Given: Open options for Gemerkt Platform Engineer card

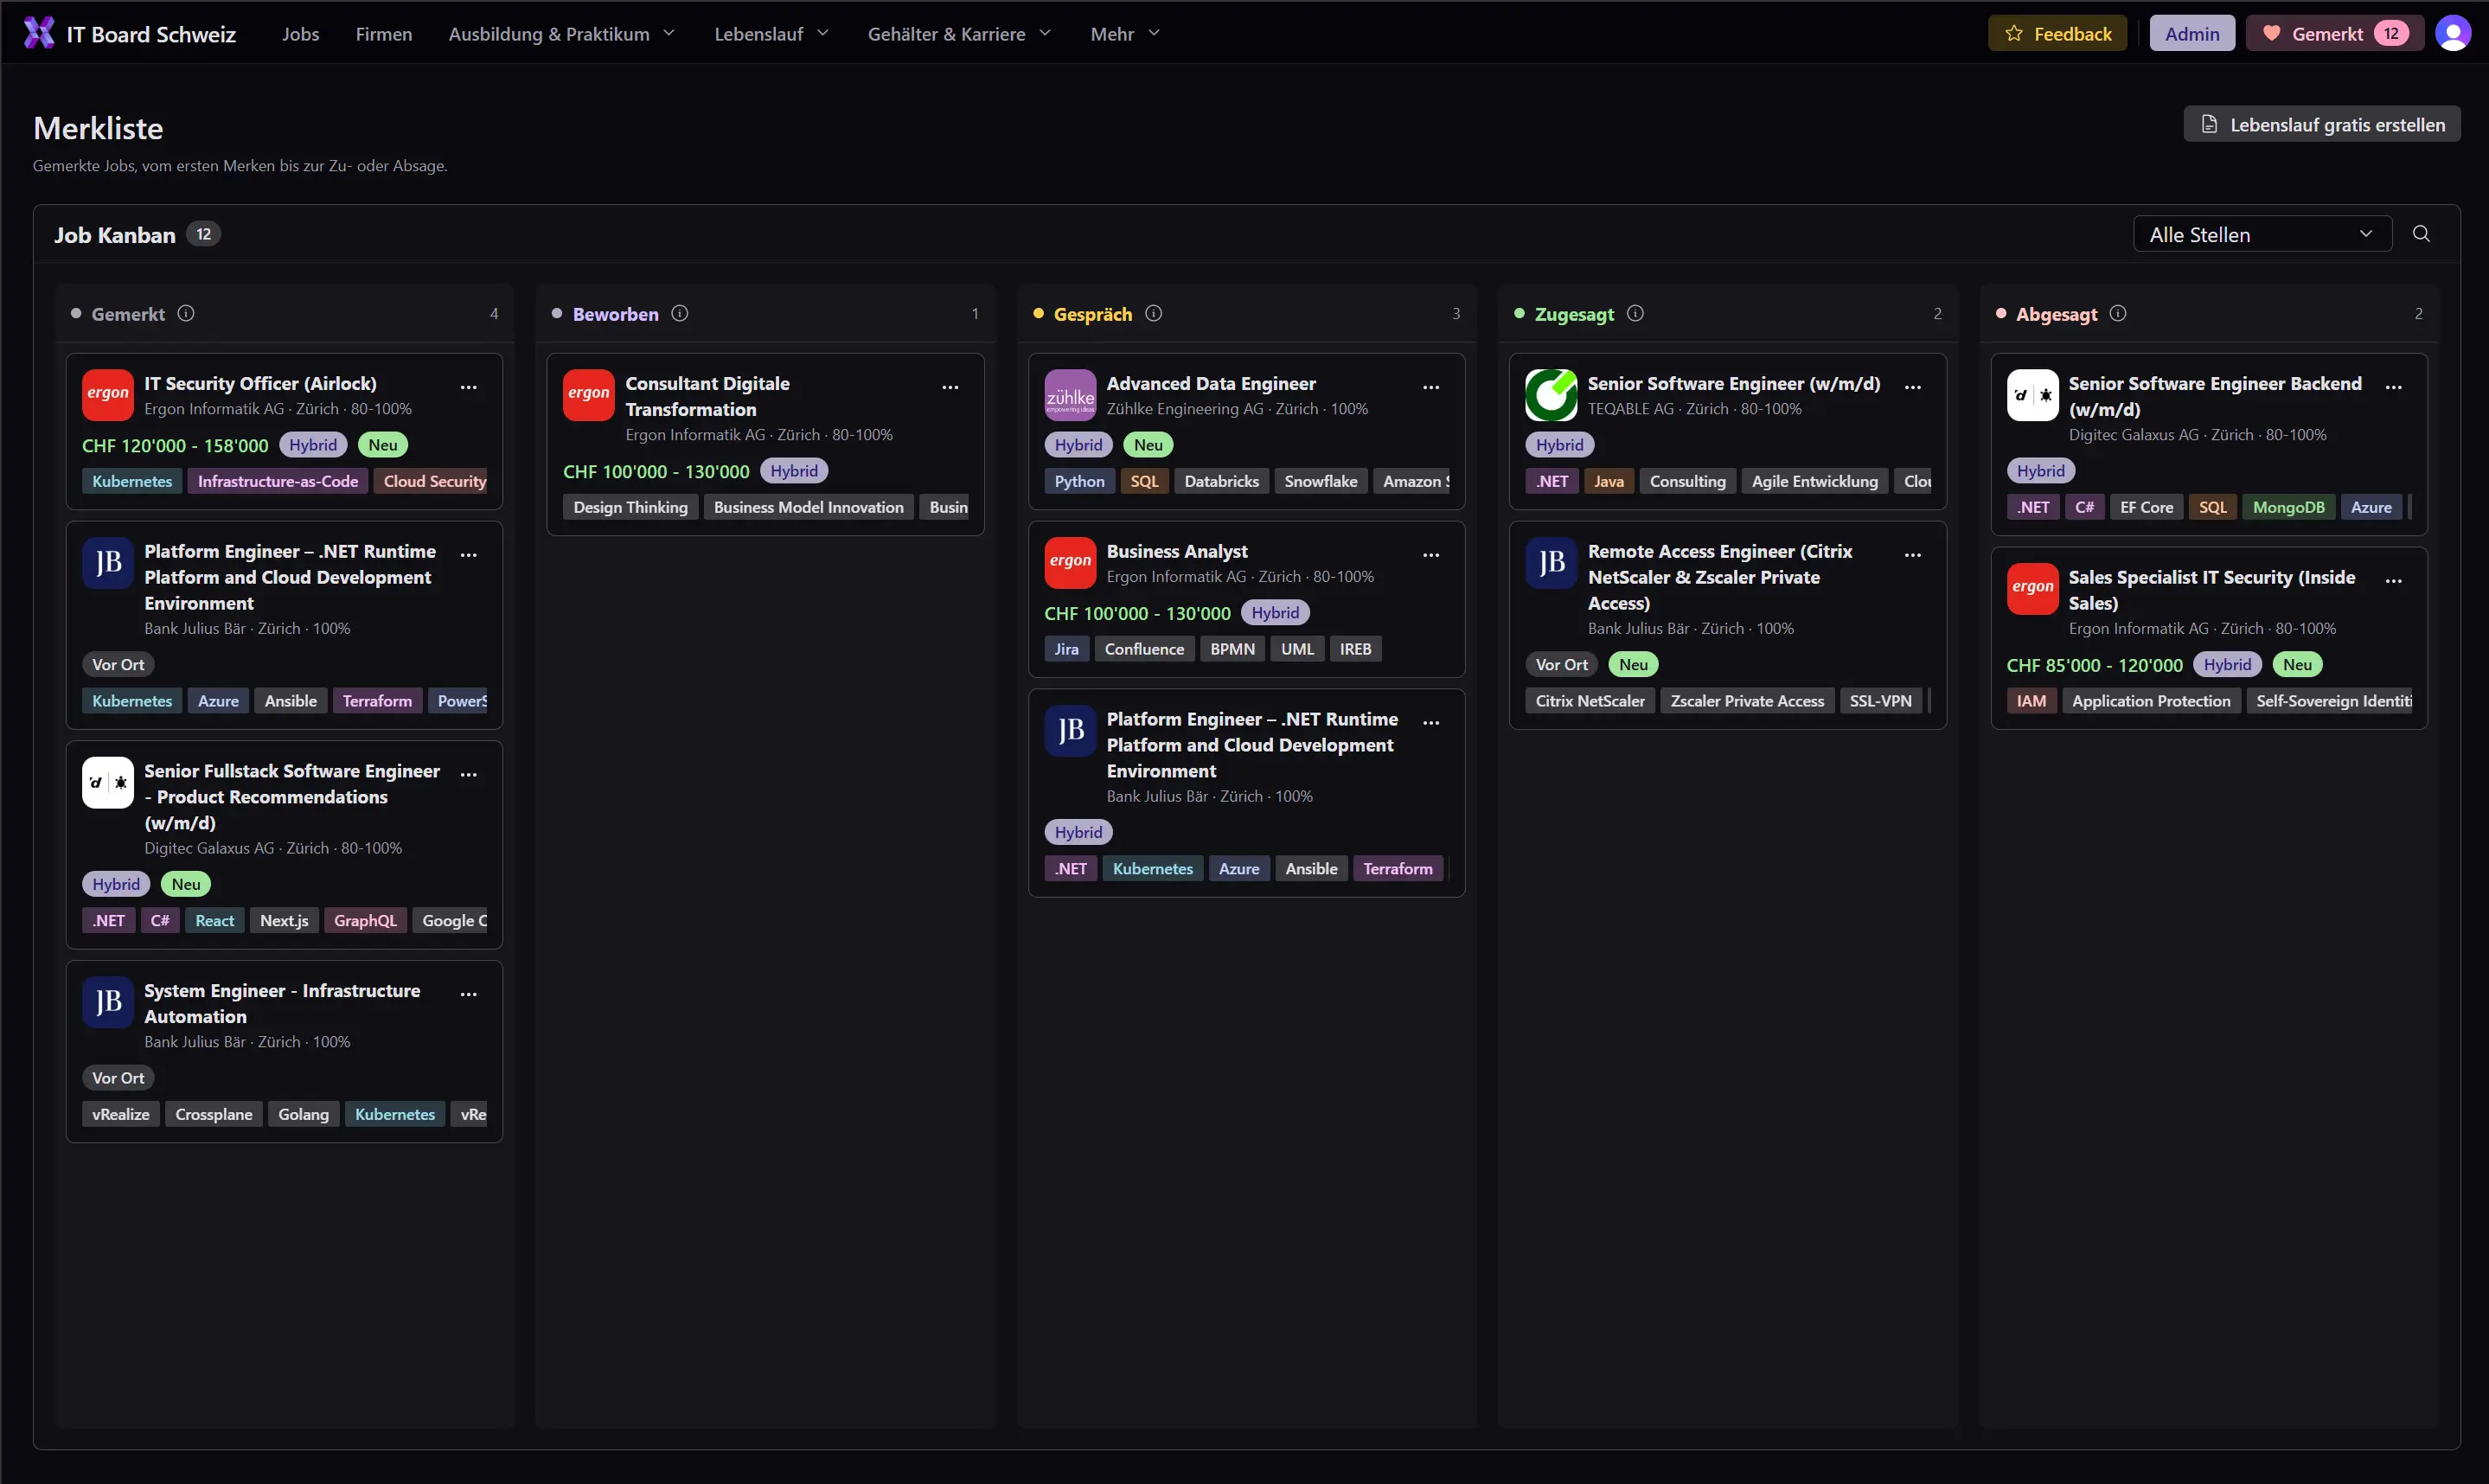Looking at the screenshot, I should (x=469, y=555).
